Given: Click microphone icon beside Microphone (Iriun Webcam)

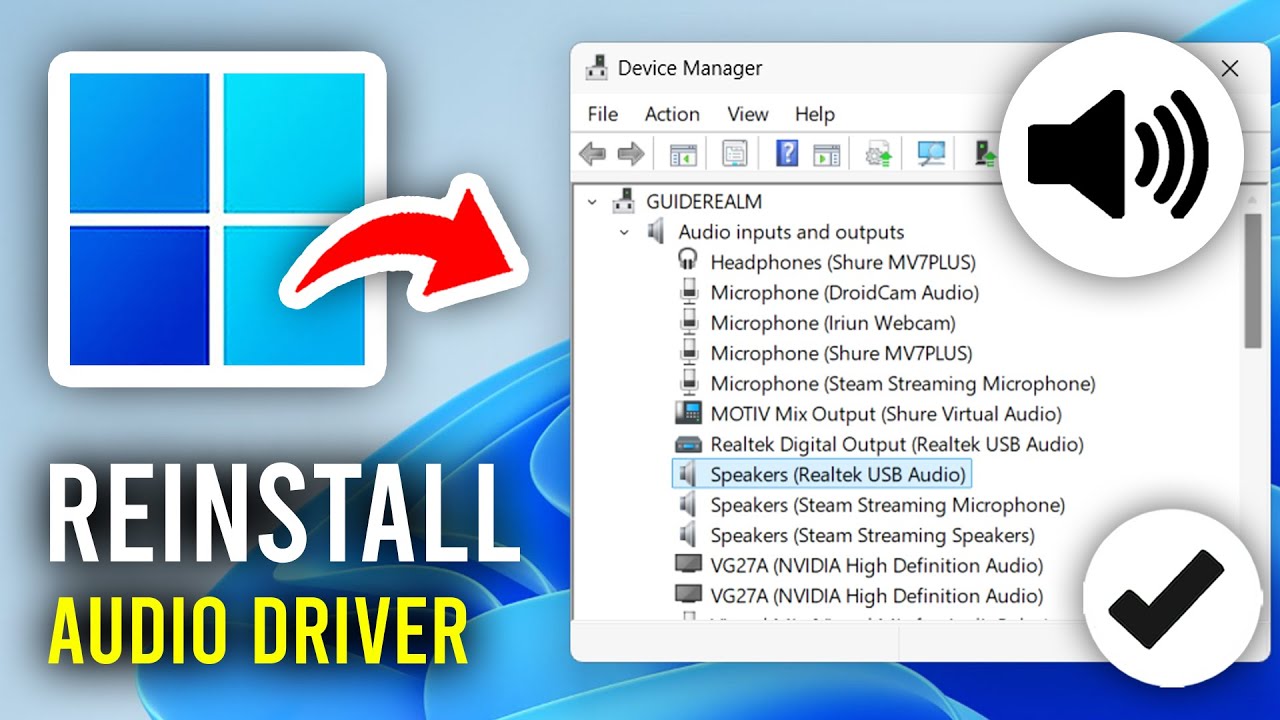Looking at the screenshot, I should [688, 322].
